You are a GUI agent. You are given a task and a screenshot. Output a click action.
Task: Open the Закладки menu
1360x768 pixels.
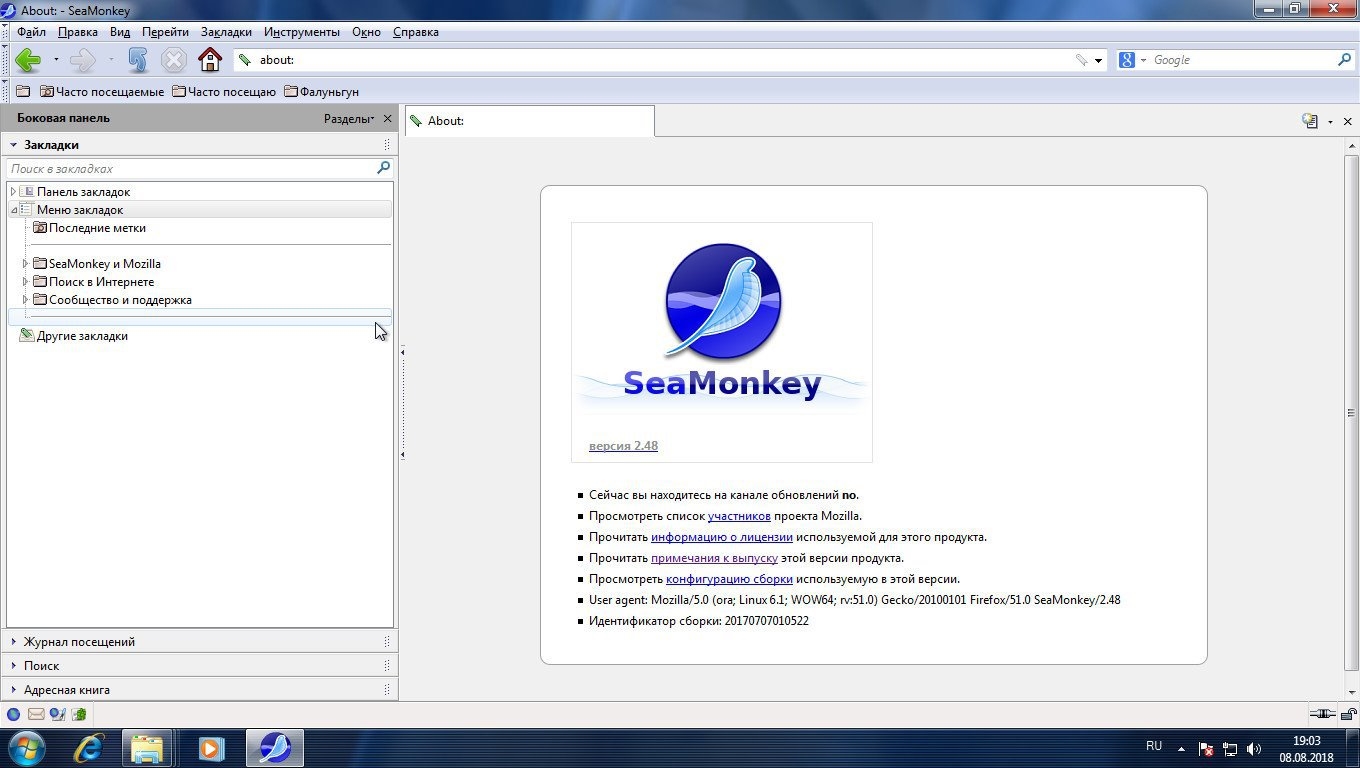[226, 32]
